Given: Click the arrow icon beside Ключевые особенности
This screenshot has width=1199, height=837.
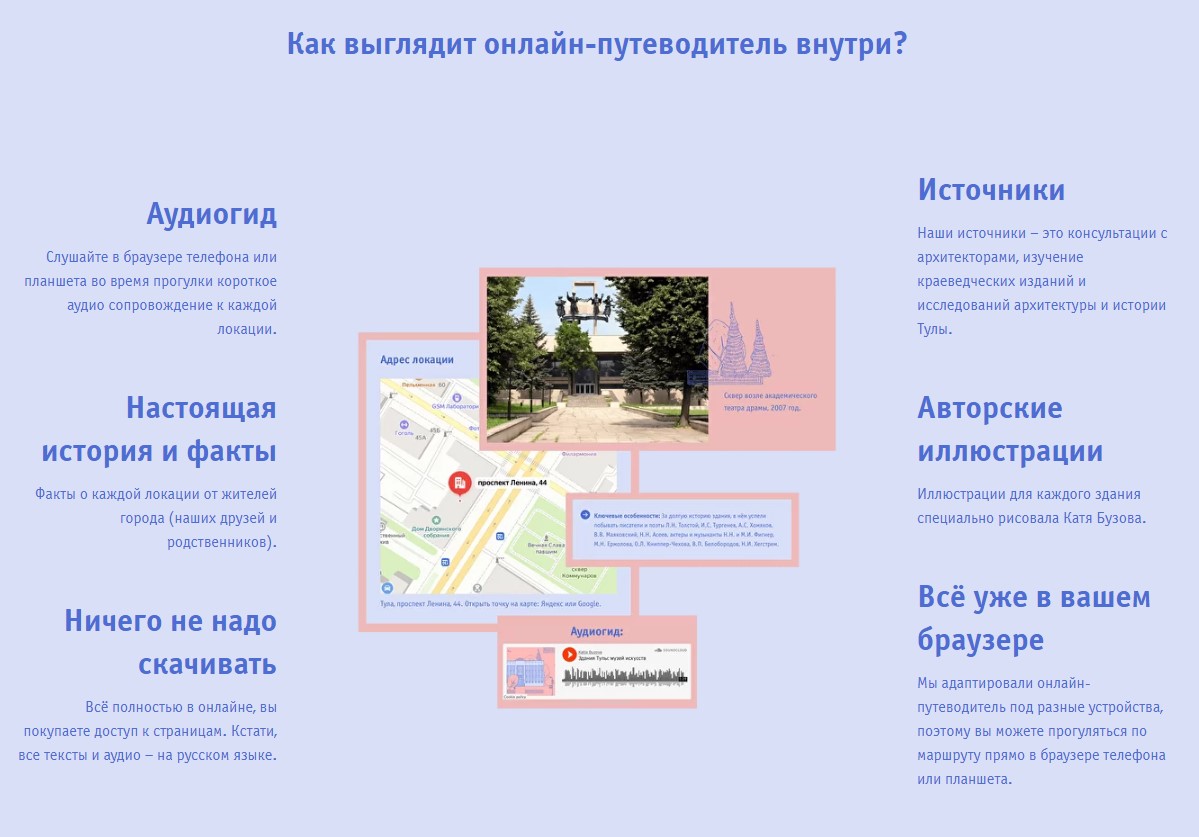Looking at the screenshot, I should click(x=585, y=515).
